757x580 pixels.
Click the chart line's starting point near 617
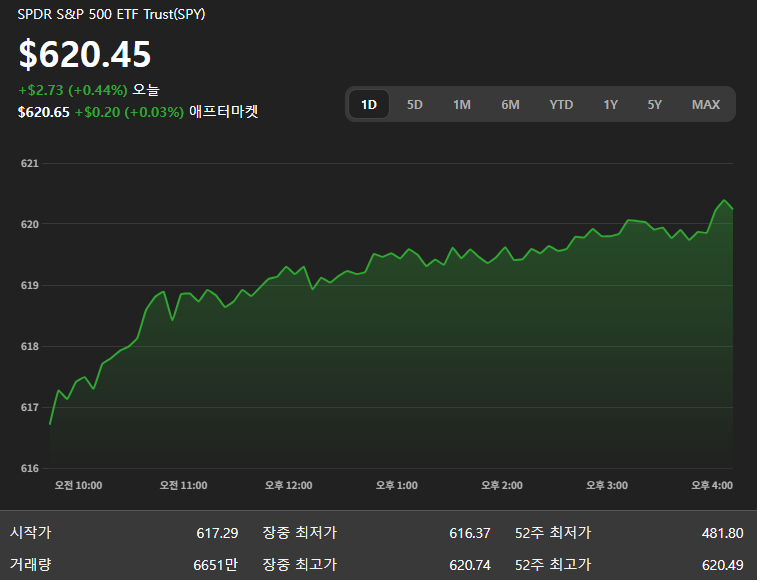click(x=50, y=424)
